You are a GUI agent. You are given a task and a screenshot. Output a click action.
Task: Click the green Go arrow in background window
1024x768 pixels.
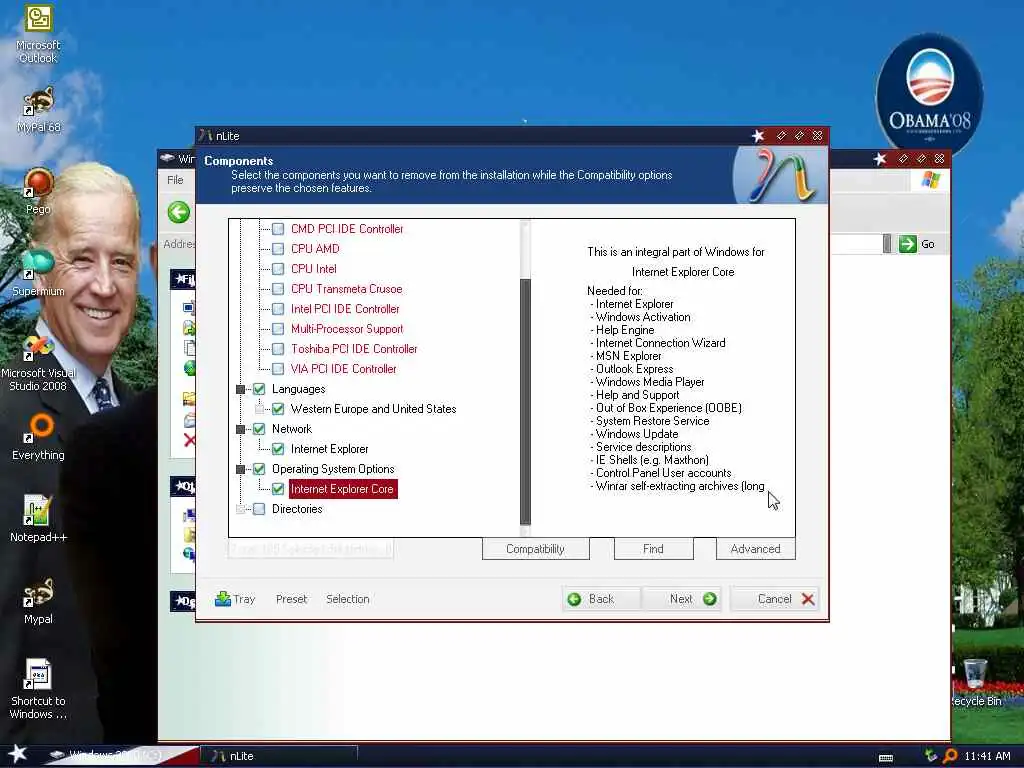pyautogui.click(x=907, y=244)
